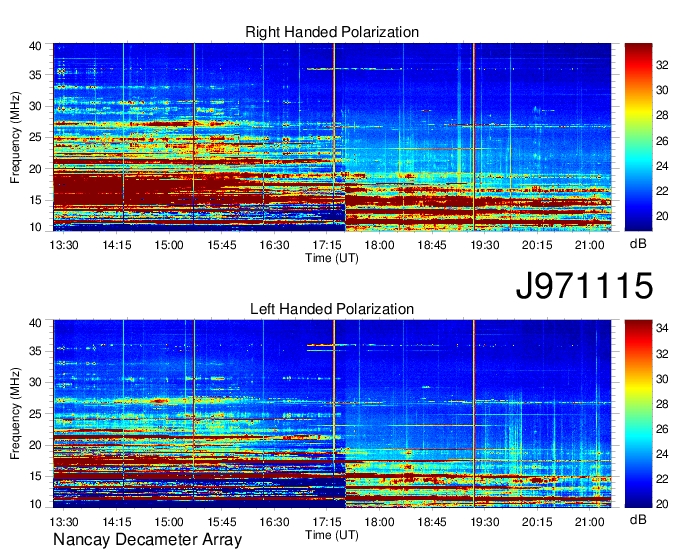Click the 16:30 tick on the right-handed plot
The height and width of the screenshot is (552, 680).
click(275, 245)
